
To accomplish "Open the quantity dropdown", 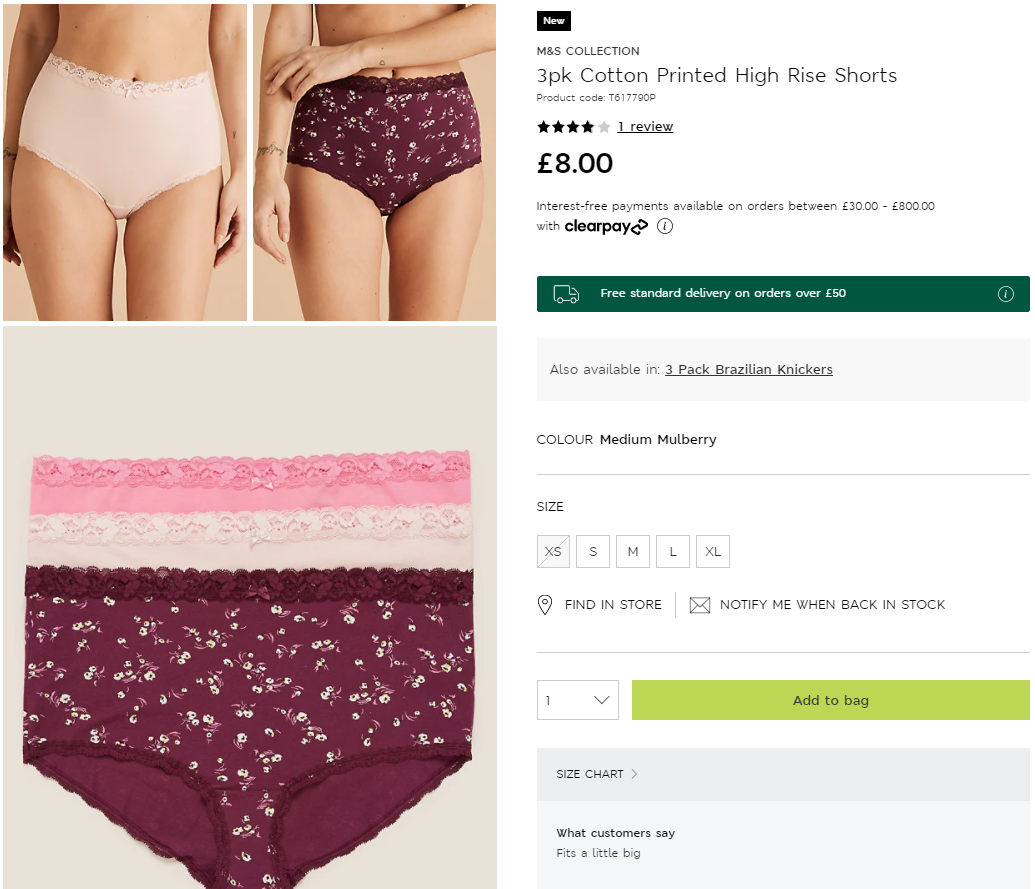I will point(578,700).
